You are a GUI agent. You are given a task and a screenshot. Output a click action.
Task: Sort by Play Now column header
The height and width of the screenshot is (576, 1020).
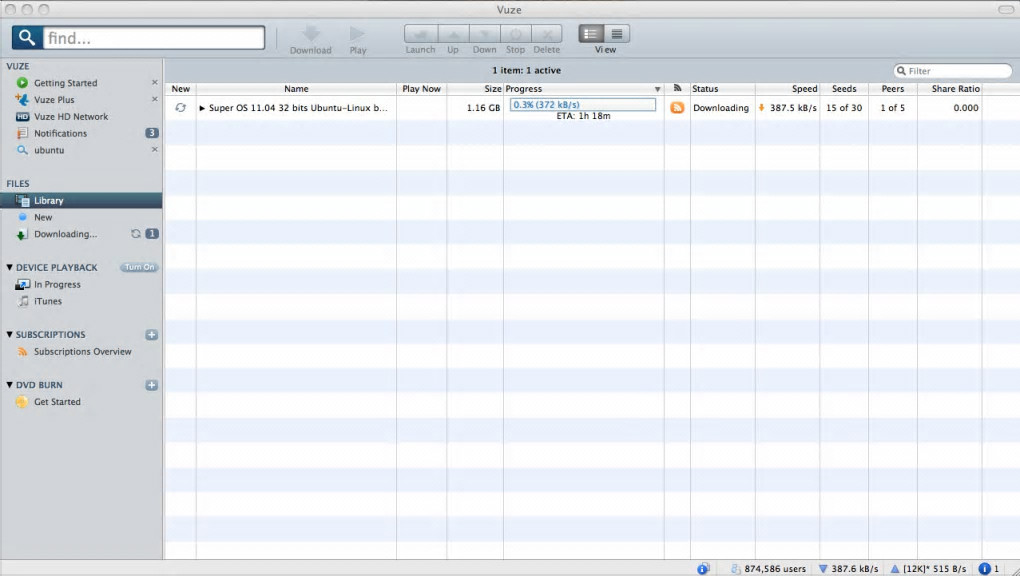(422, 89)
